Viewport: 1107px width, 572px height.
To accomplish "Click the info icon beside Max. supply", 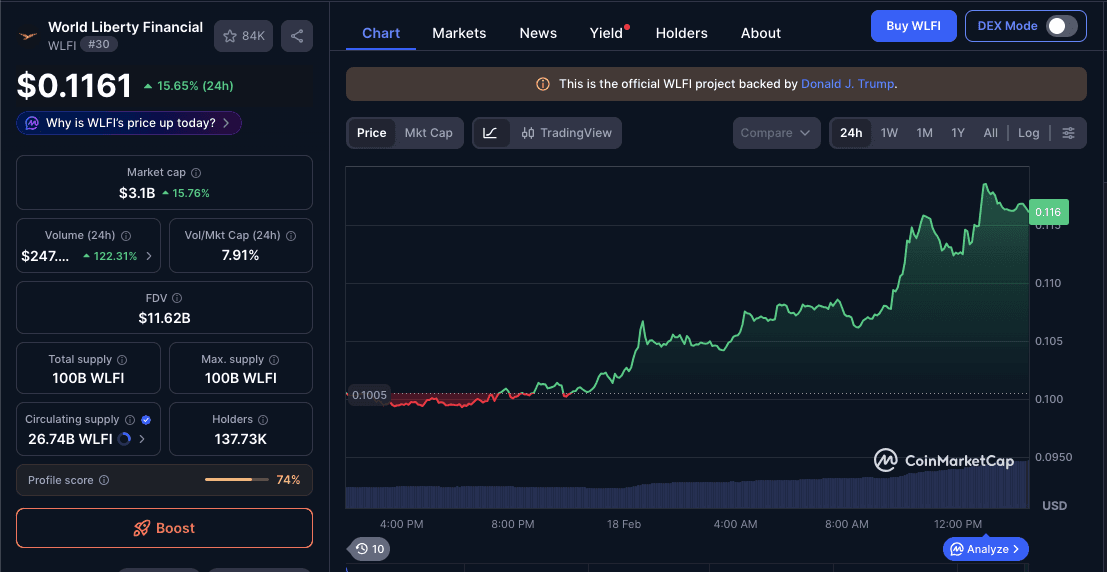I will coord(274,359).
